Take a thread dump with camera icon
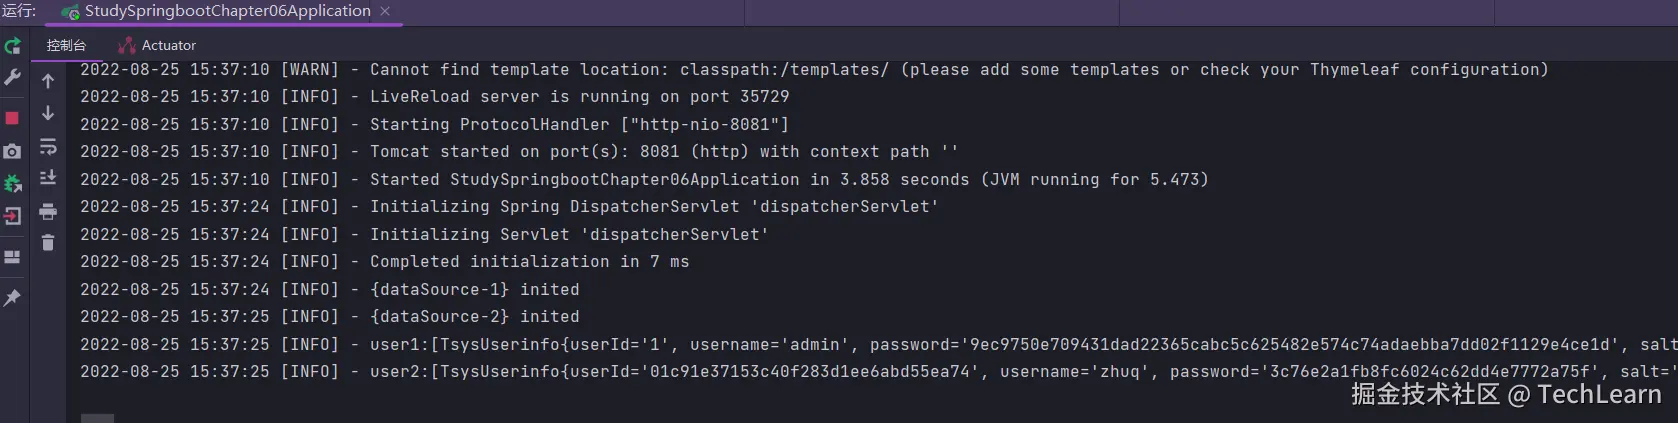 tap(12, 152)
